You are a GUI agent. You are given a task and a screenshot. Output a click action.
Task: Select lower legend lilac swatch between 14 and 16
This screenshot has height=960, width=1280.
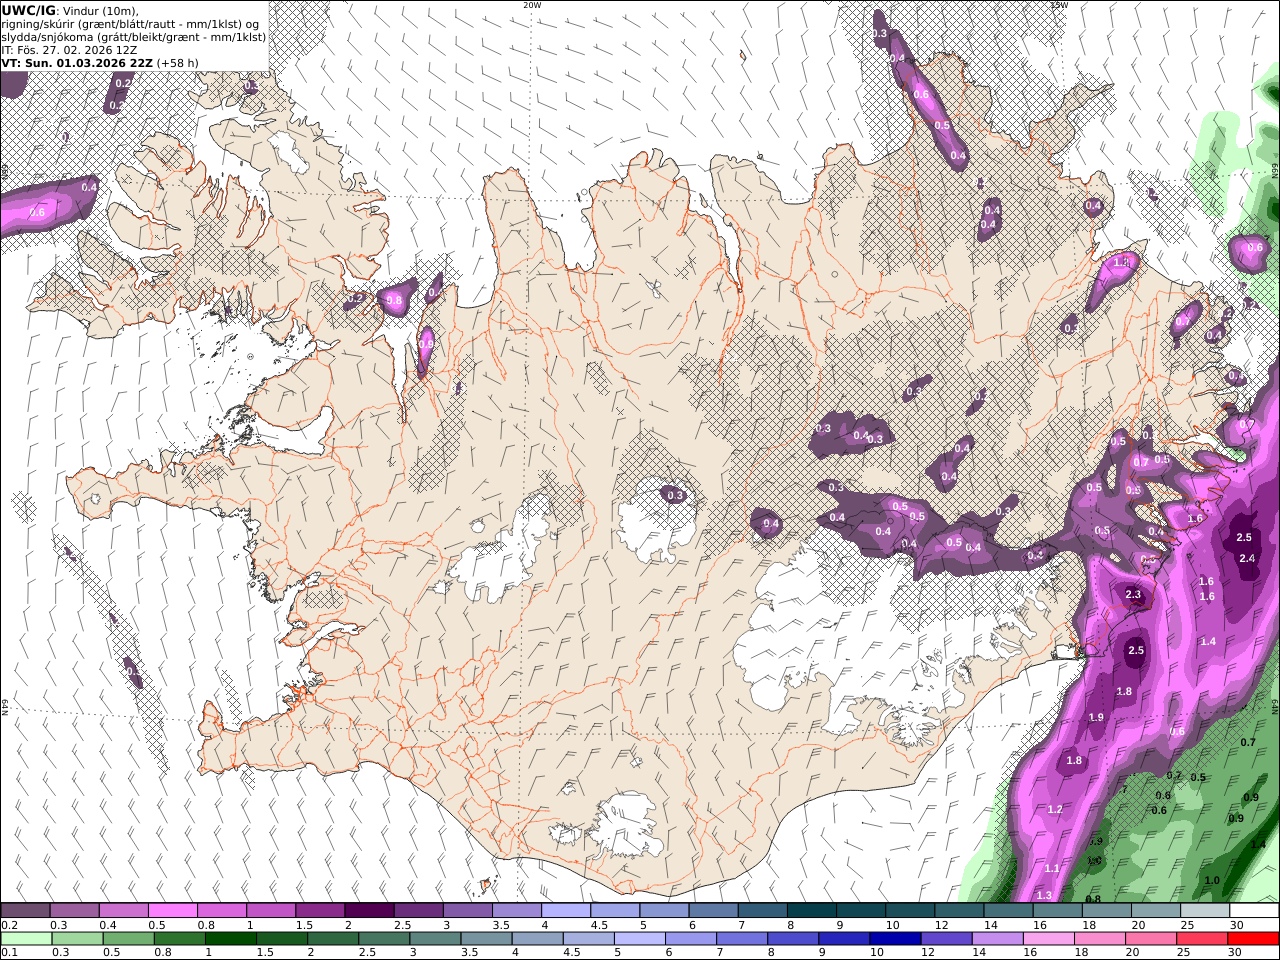996,939
